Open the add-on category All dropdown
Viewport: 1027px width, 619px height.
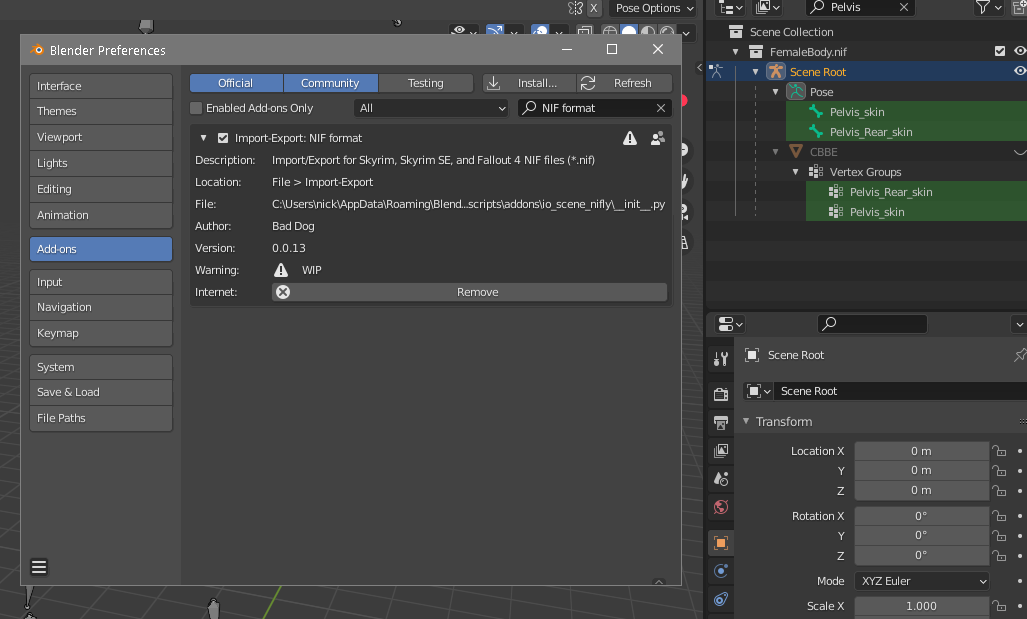[x=432, y=108]
